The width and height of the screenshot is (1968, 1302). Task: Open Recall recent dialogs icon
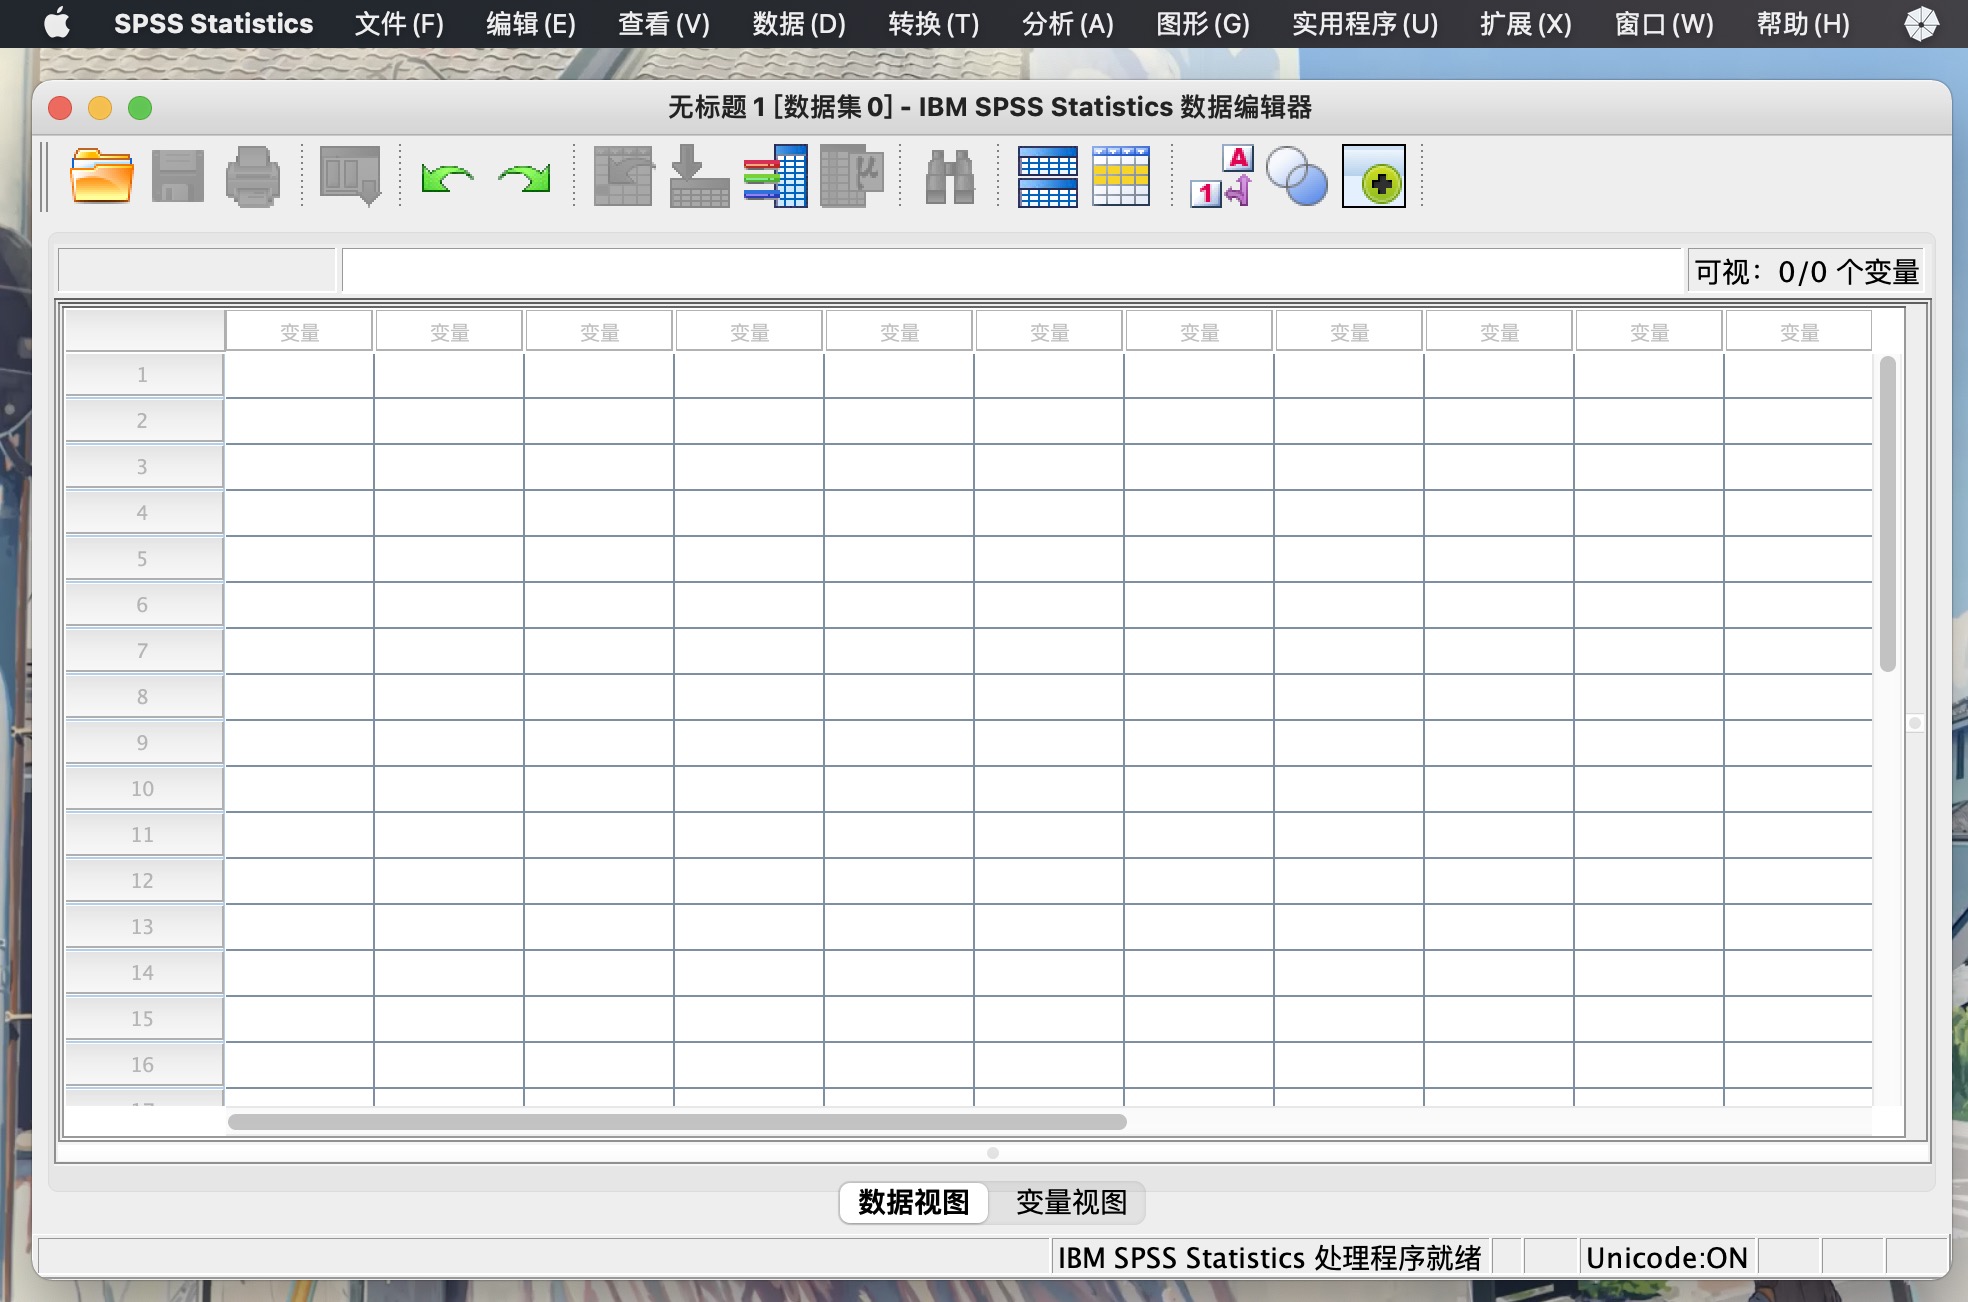[x=350, y=177]
